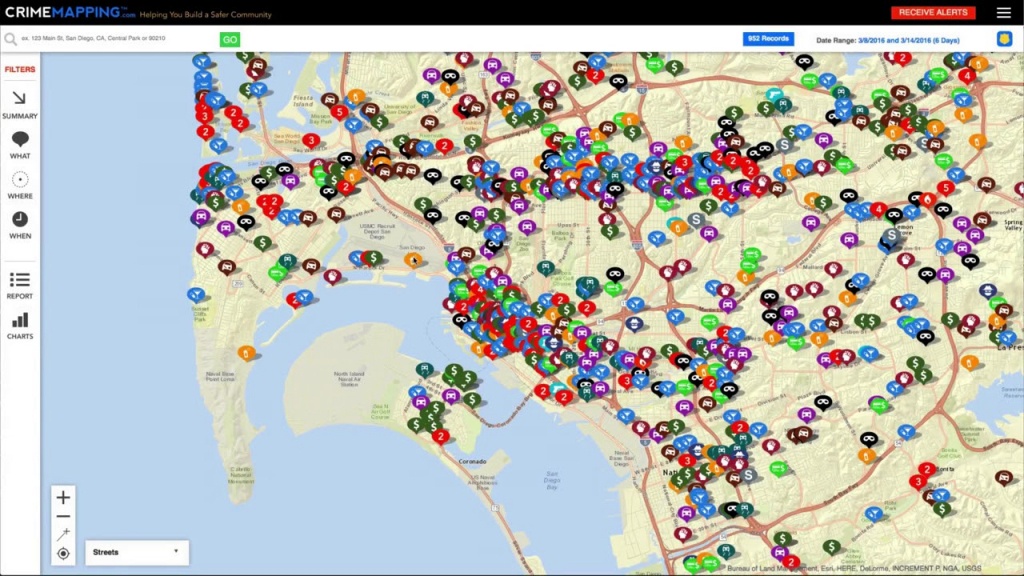Open the What crime type filter

coord(19,144)
